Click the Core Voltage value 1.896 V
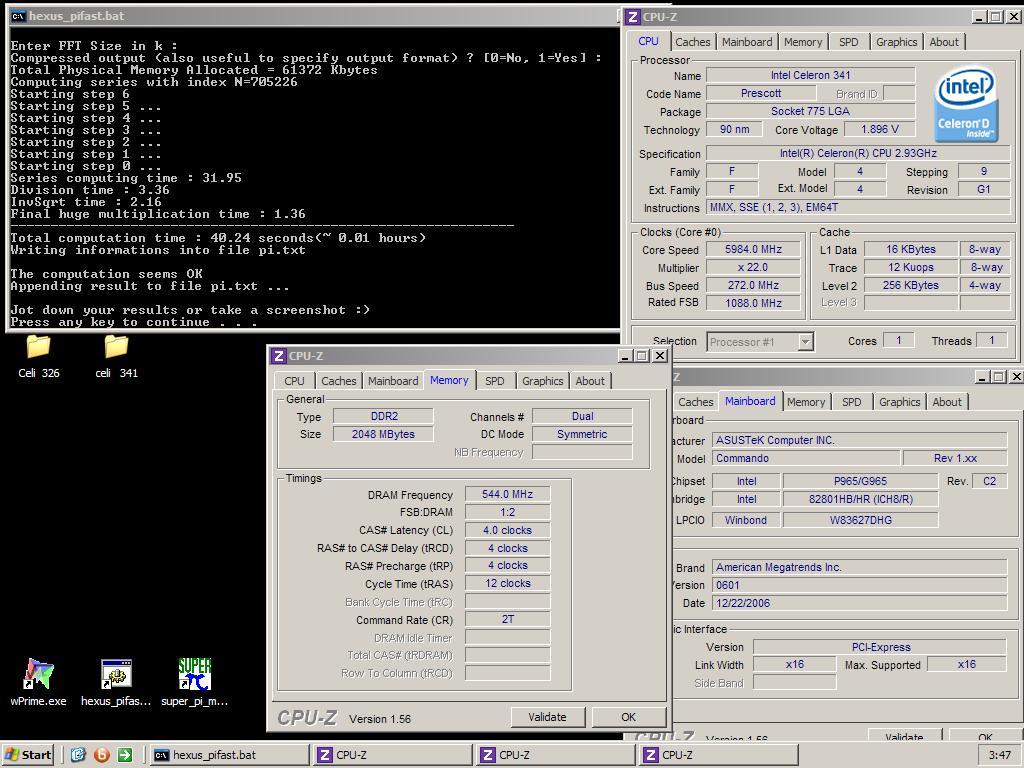 (880, 129)
